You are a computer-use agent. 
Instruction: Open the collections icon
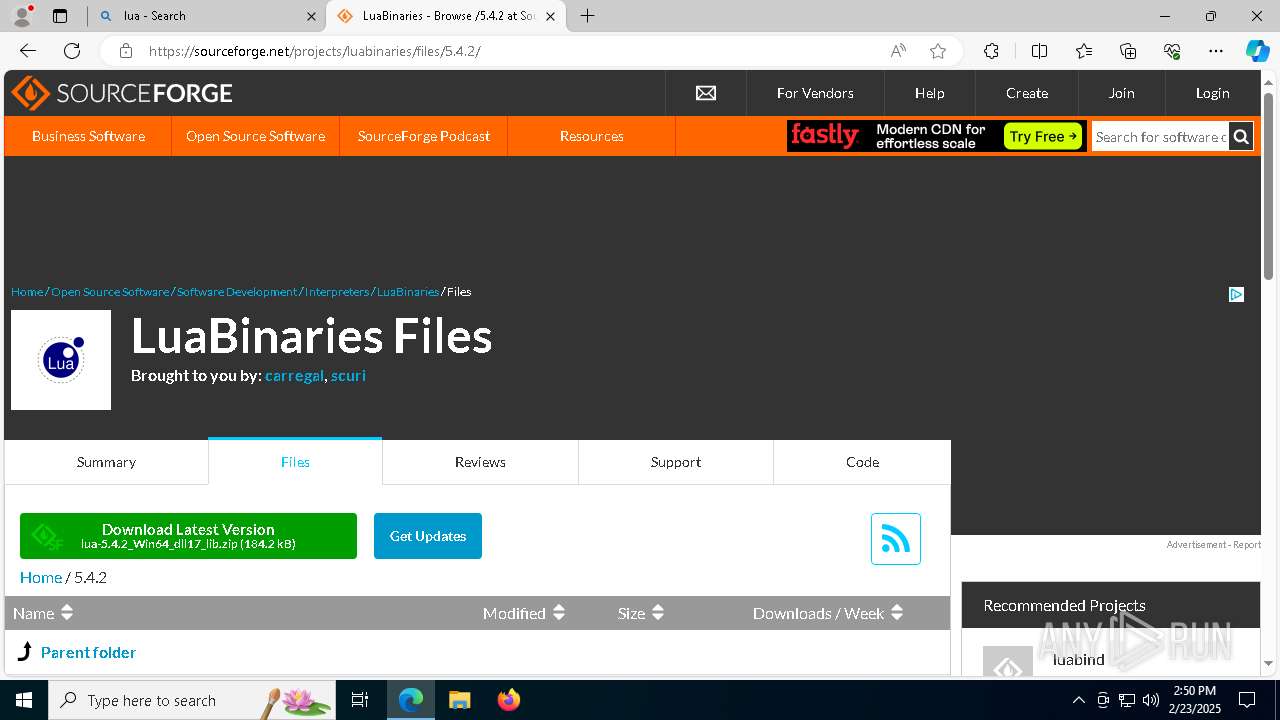(1128, 51)
